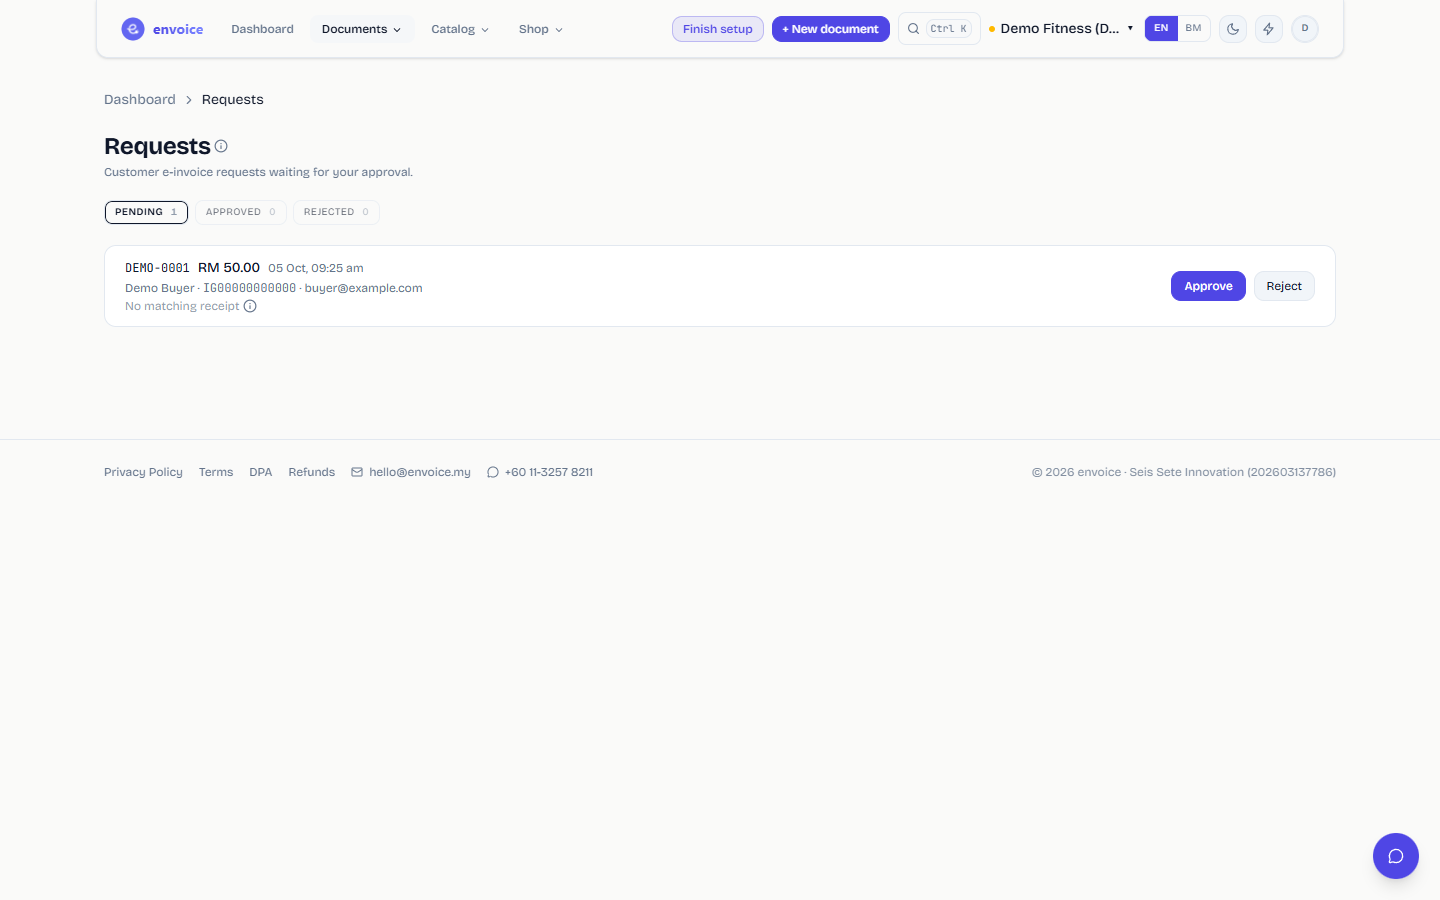
Task: Approve request DEMO-0001
Action: 1208,286
